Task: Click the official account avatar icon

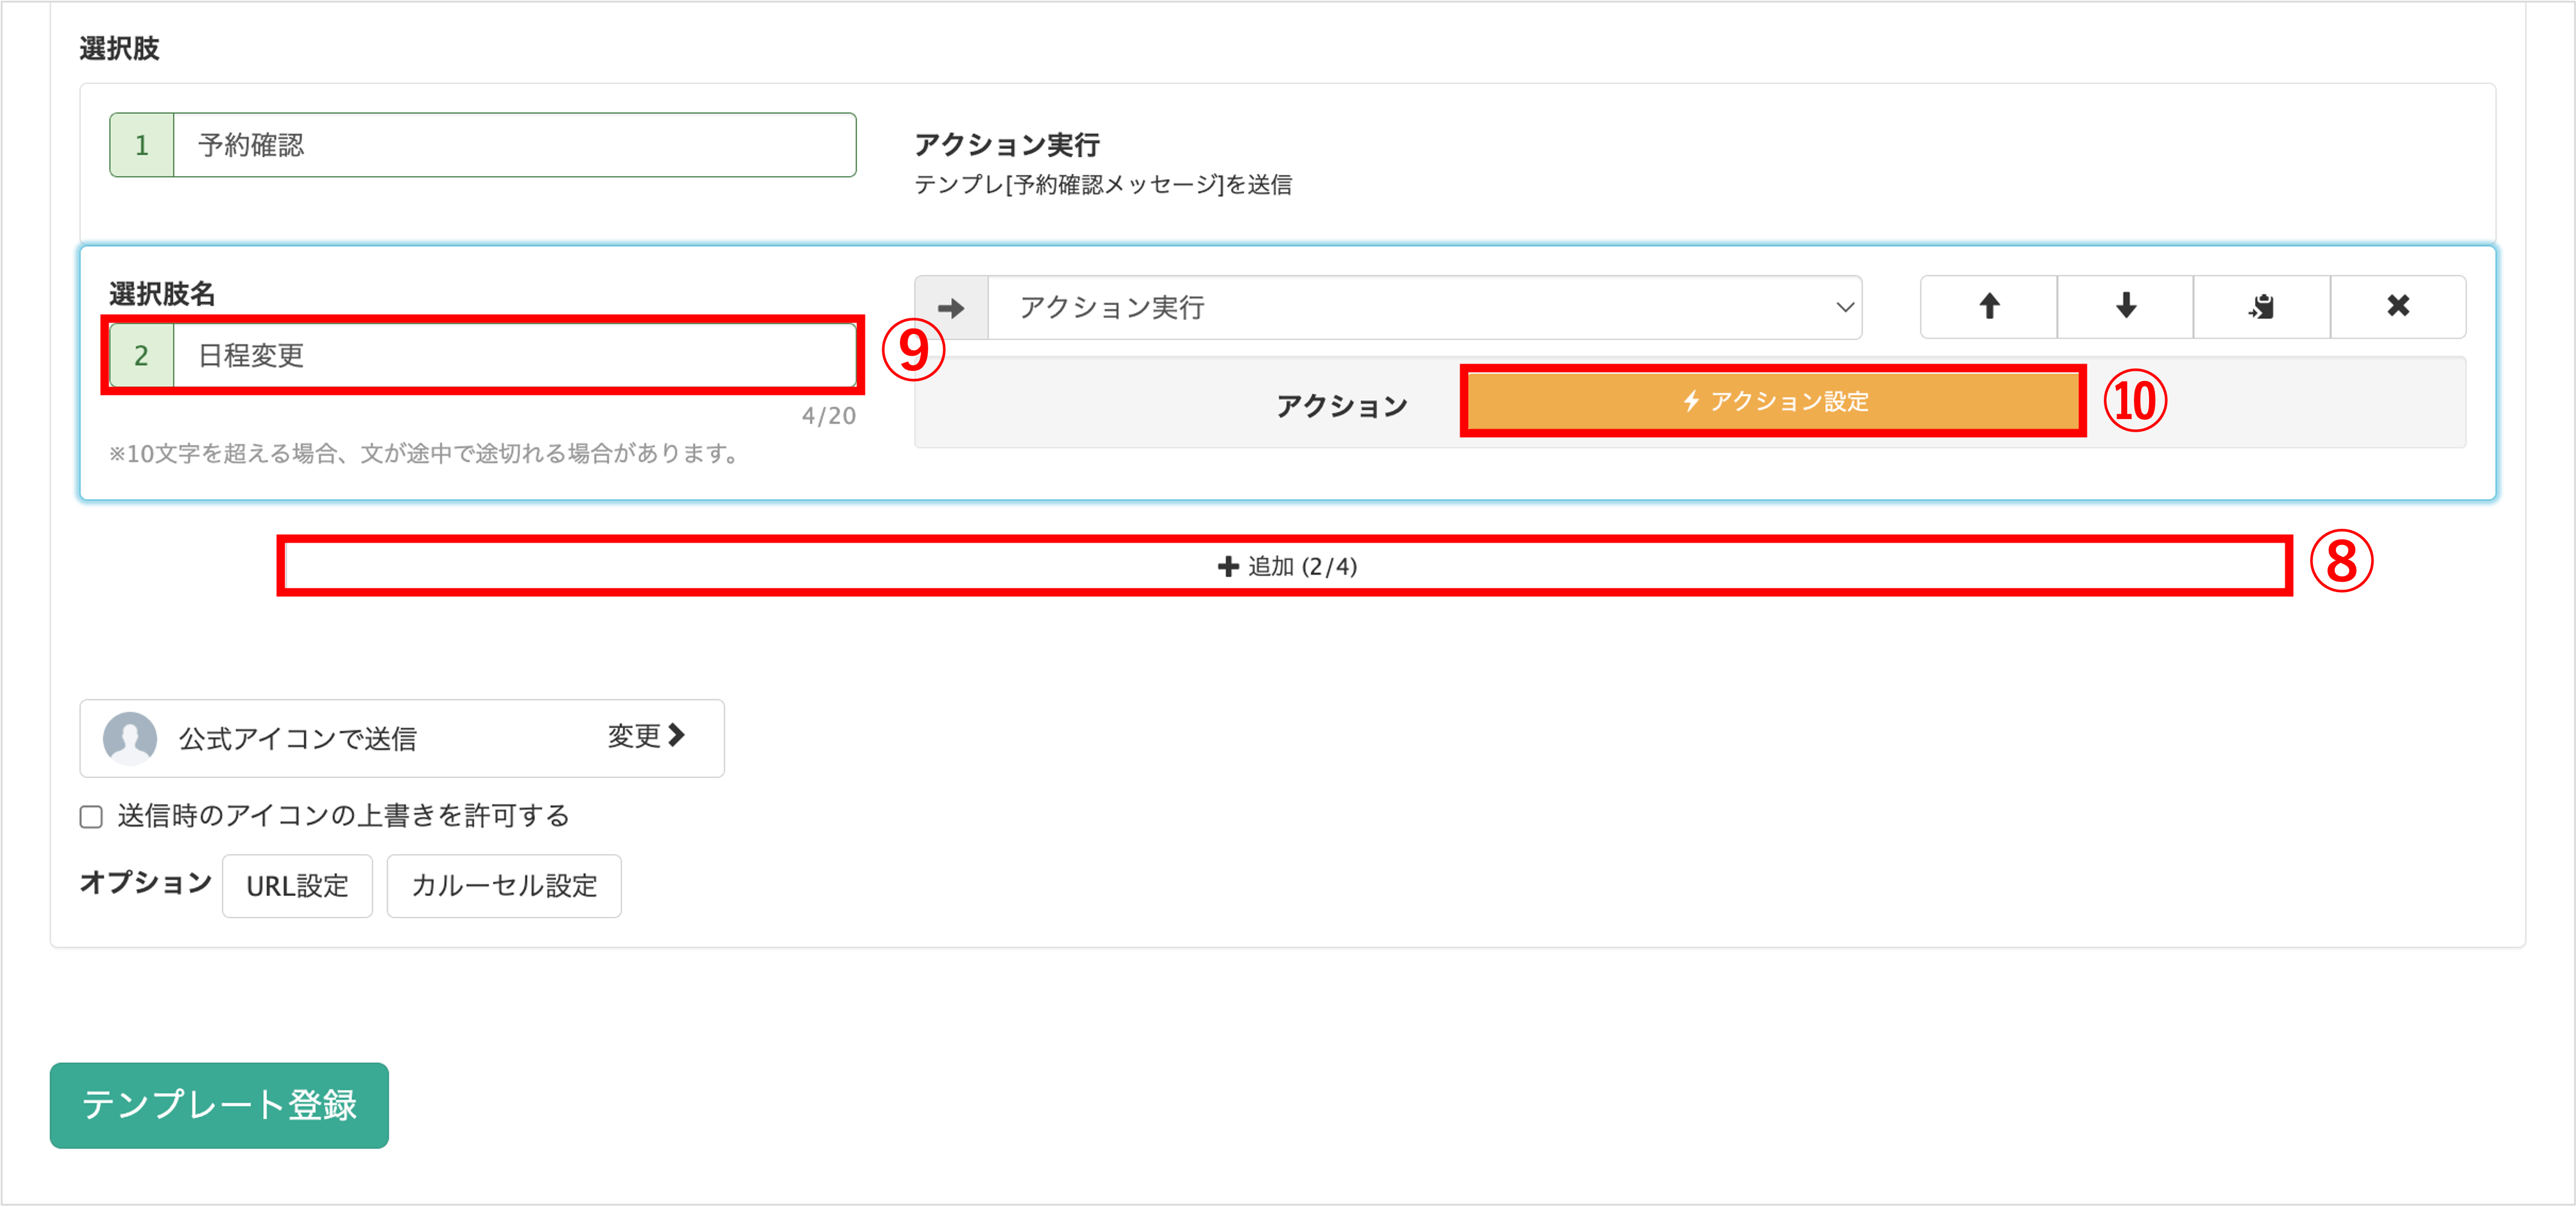Action: 130,739
